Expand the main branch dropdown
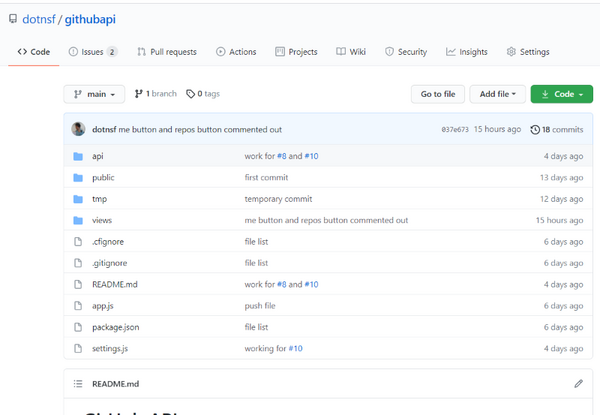The width and height of the screenshot is (600, 415). click(94, 94)
